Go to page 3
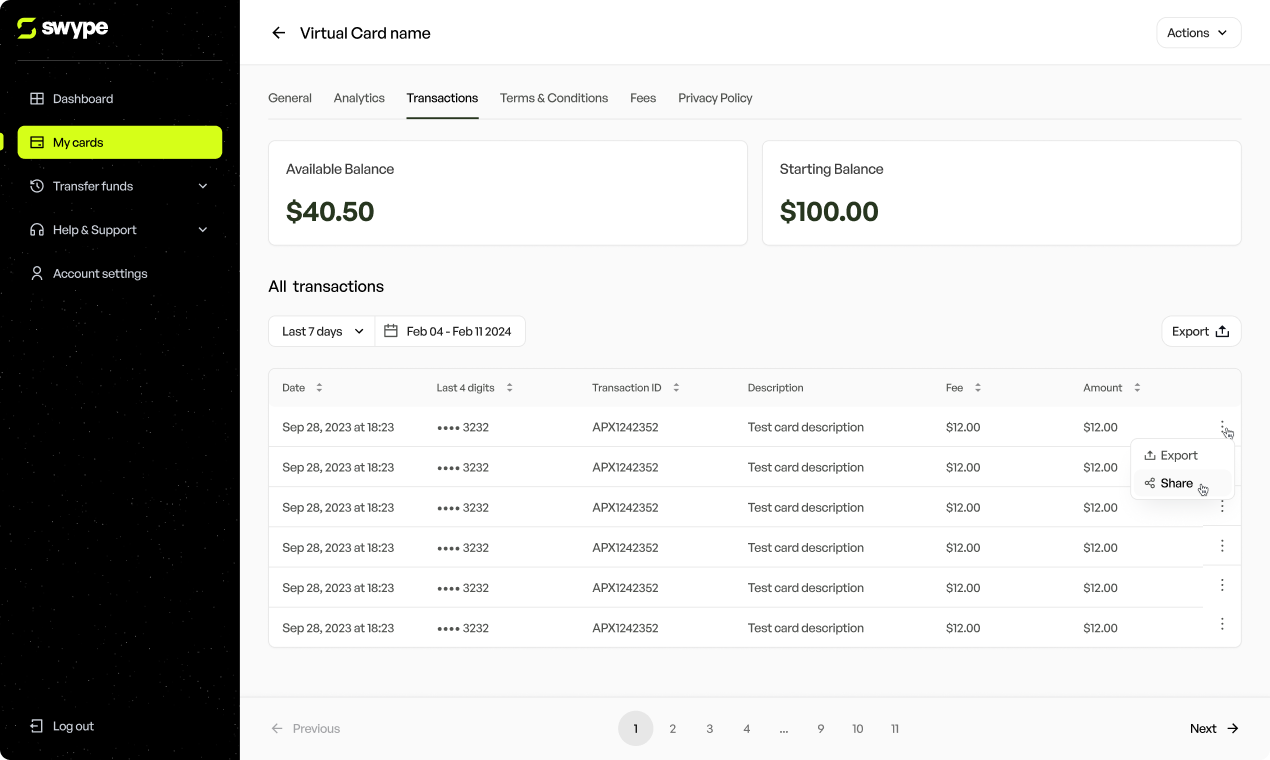The image size is (1270, 760). coord(709,729)
